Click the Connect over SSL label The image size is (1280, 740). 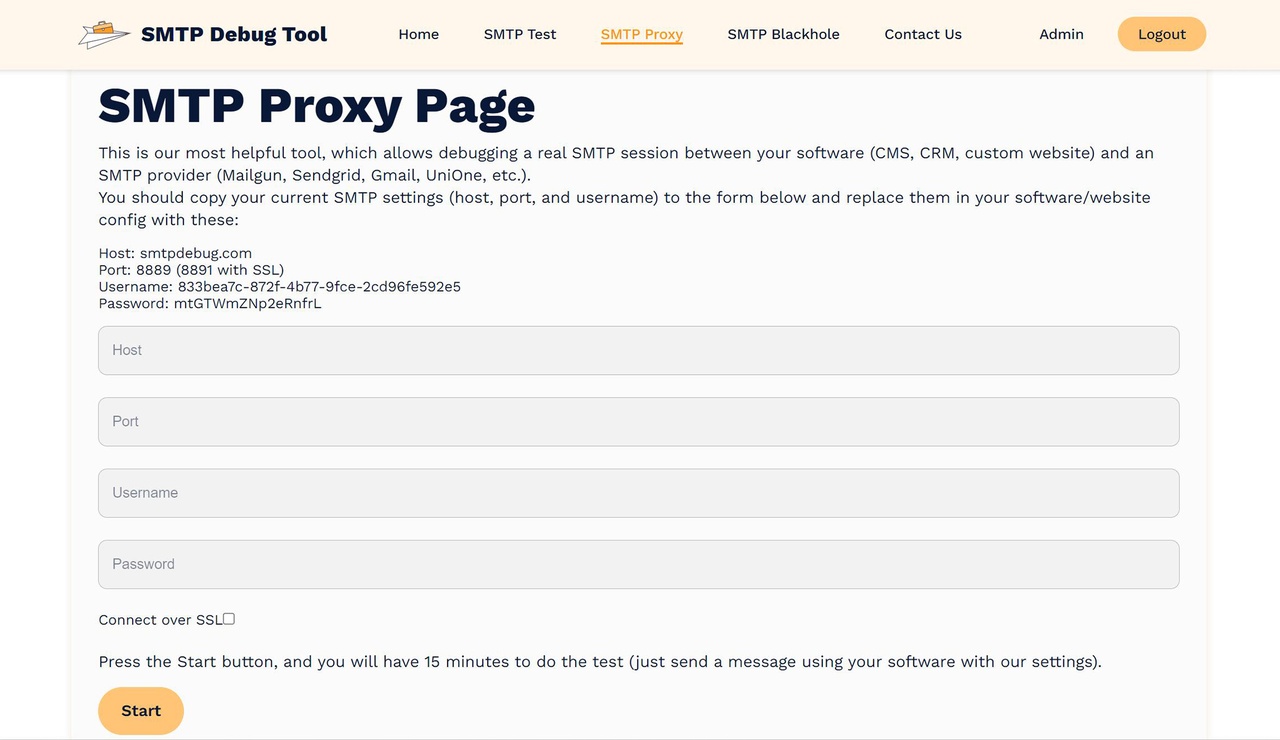point(159,619)
